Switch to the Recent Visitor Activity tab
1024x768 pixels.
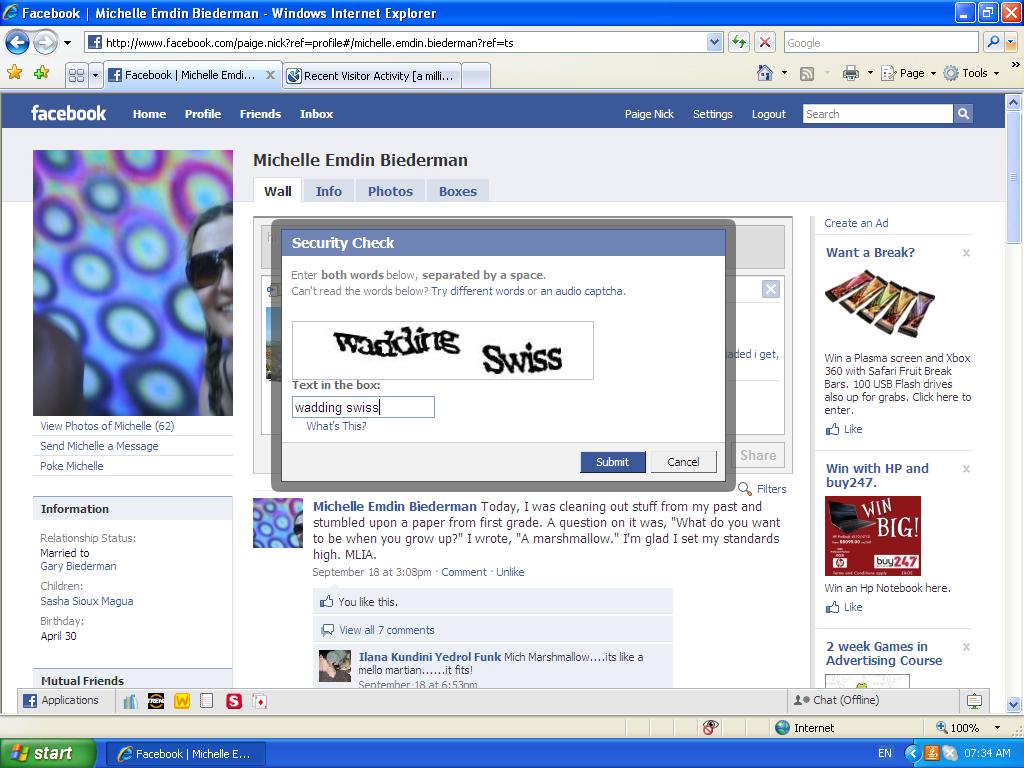click(x=372, y=76)
